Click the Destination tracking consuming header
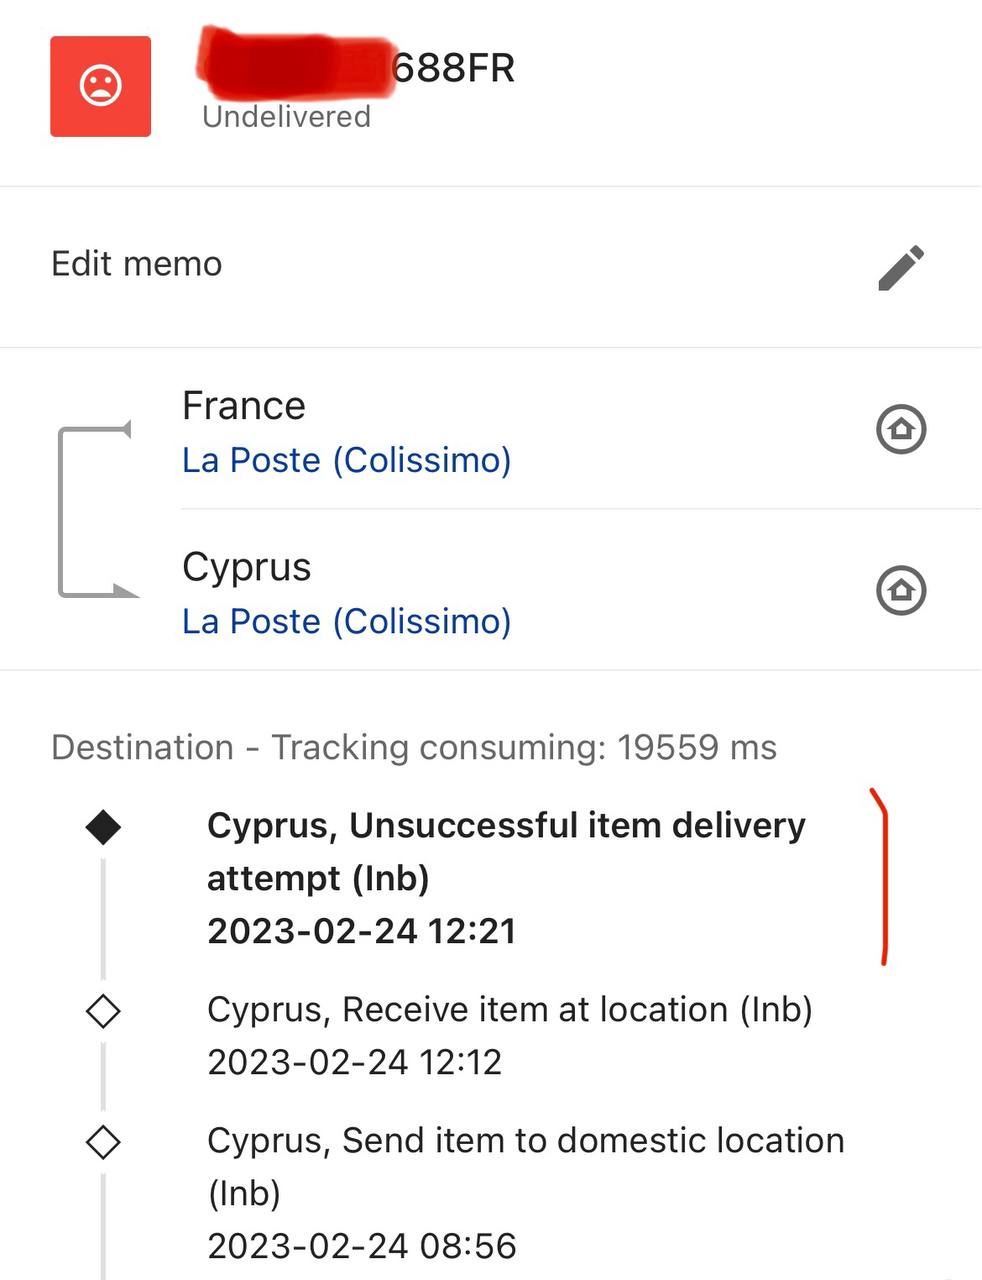Viewport: 982px width, 1280px height. pyautogui.click(x=414, y=748)
